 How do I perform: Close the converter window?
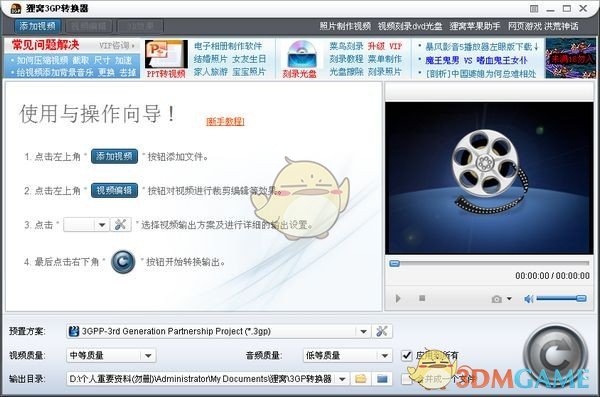[x=584, y=8]
